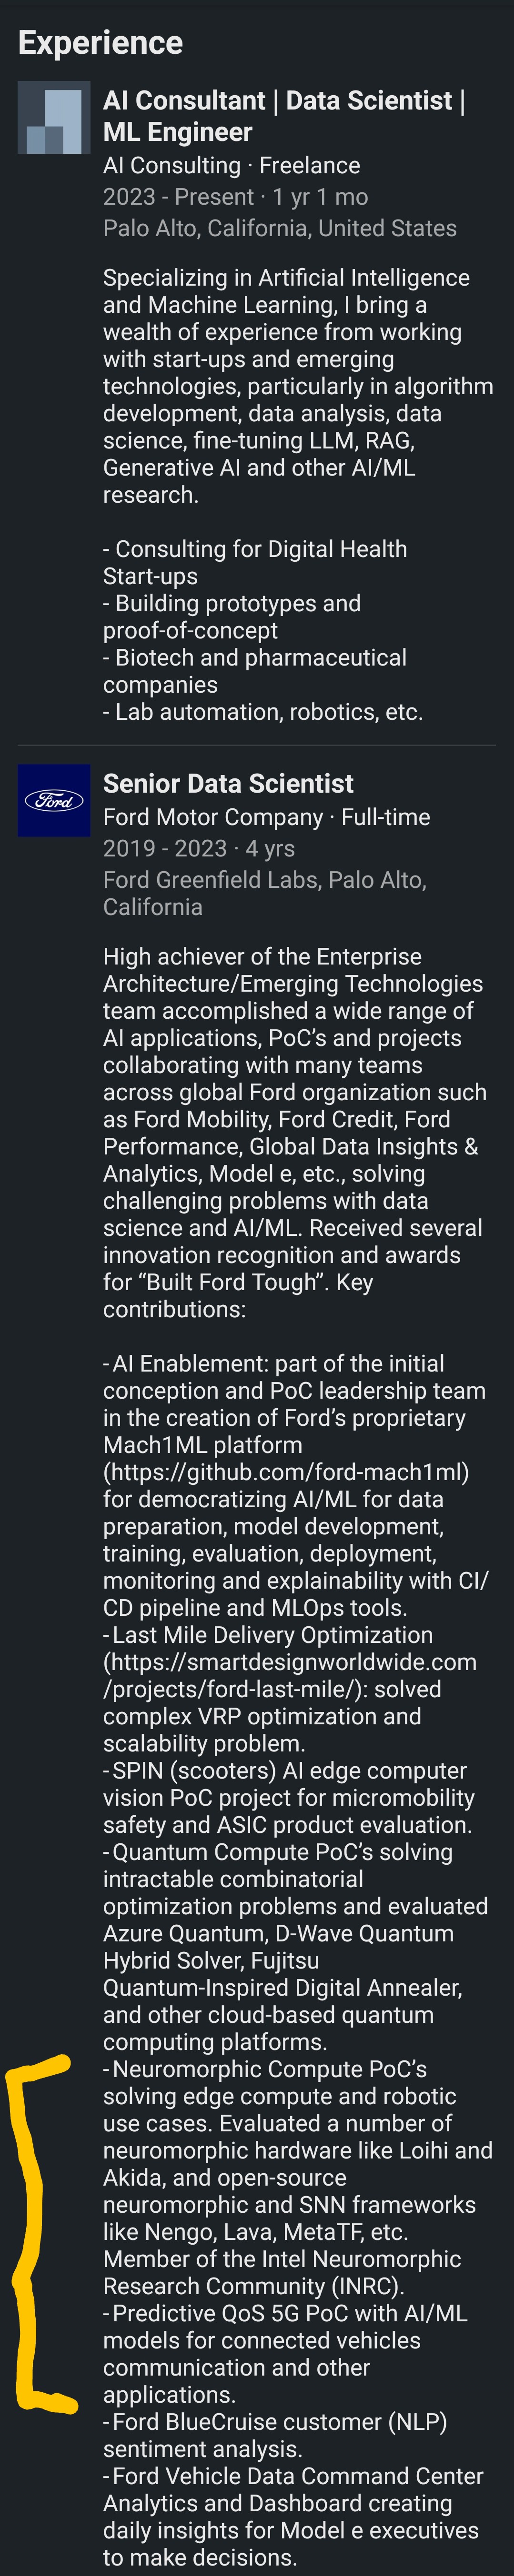
Task: Open the Senior Data Scientist position title
Action: 228,783
